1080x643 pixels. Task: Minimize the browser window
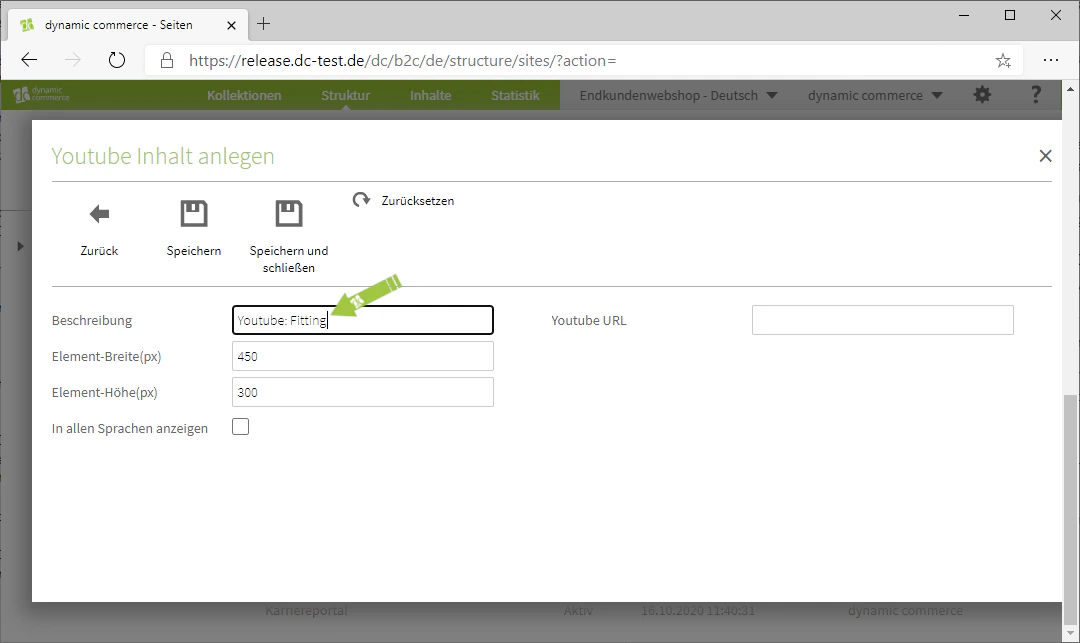click(964, 15)
